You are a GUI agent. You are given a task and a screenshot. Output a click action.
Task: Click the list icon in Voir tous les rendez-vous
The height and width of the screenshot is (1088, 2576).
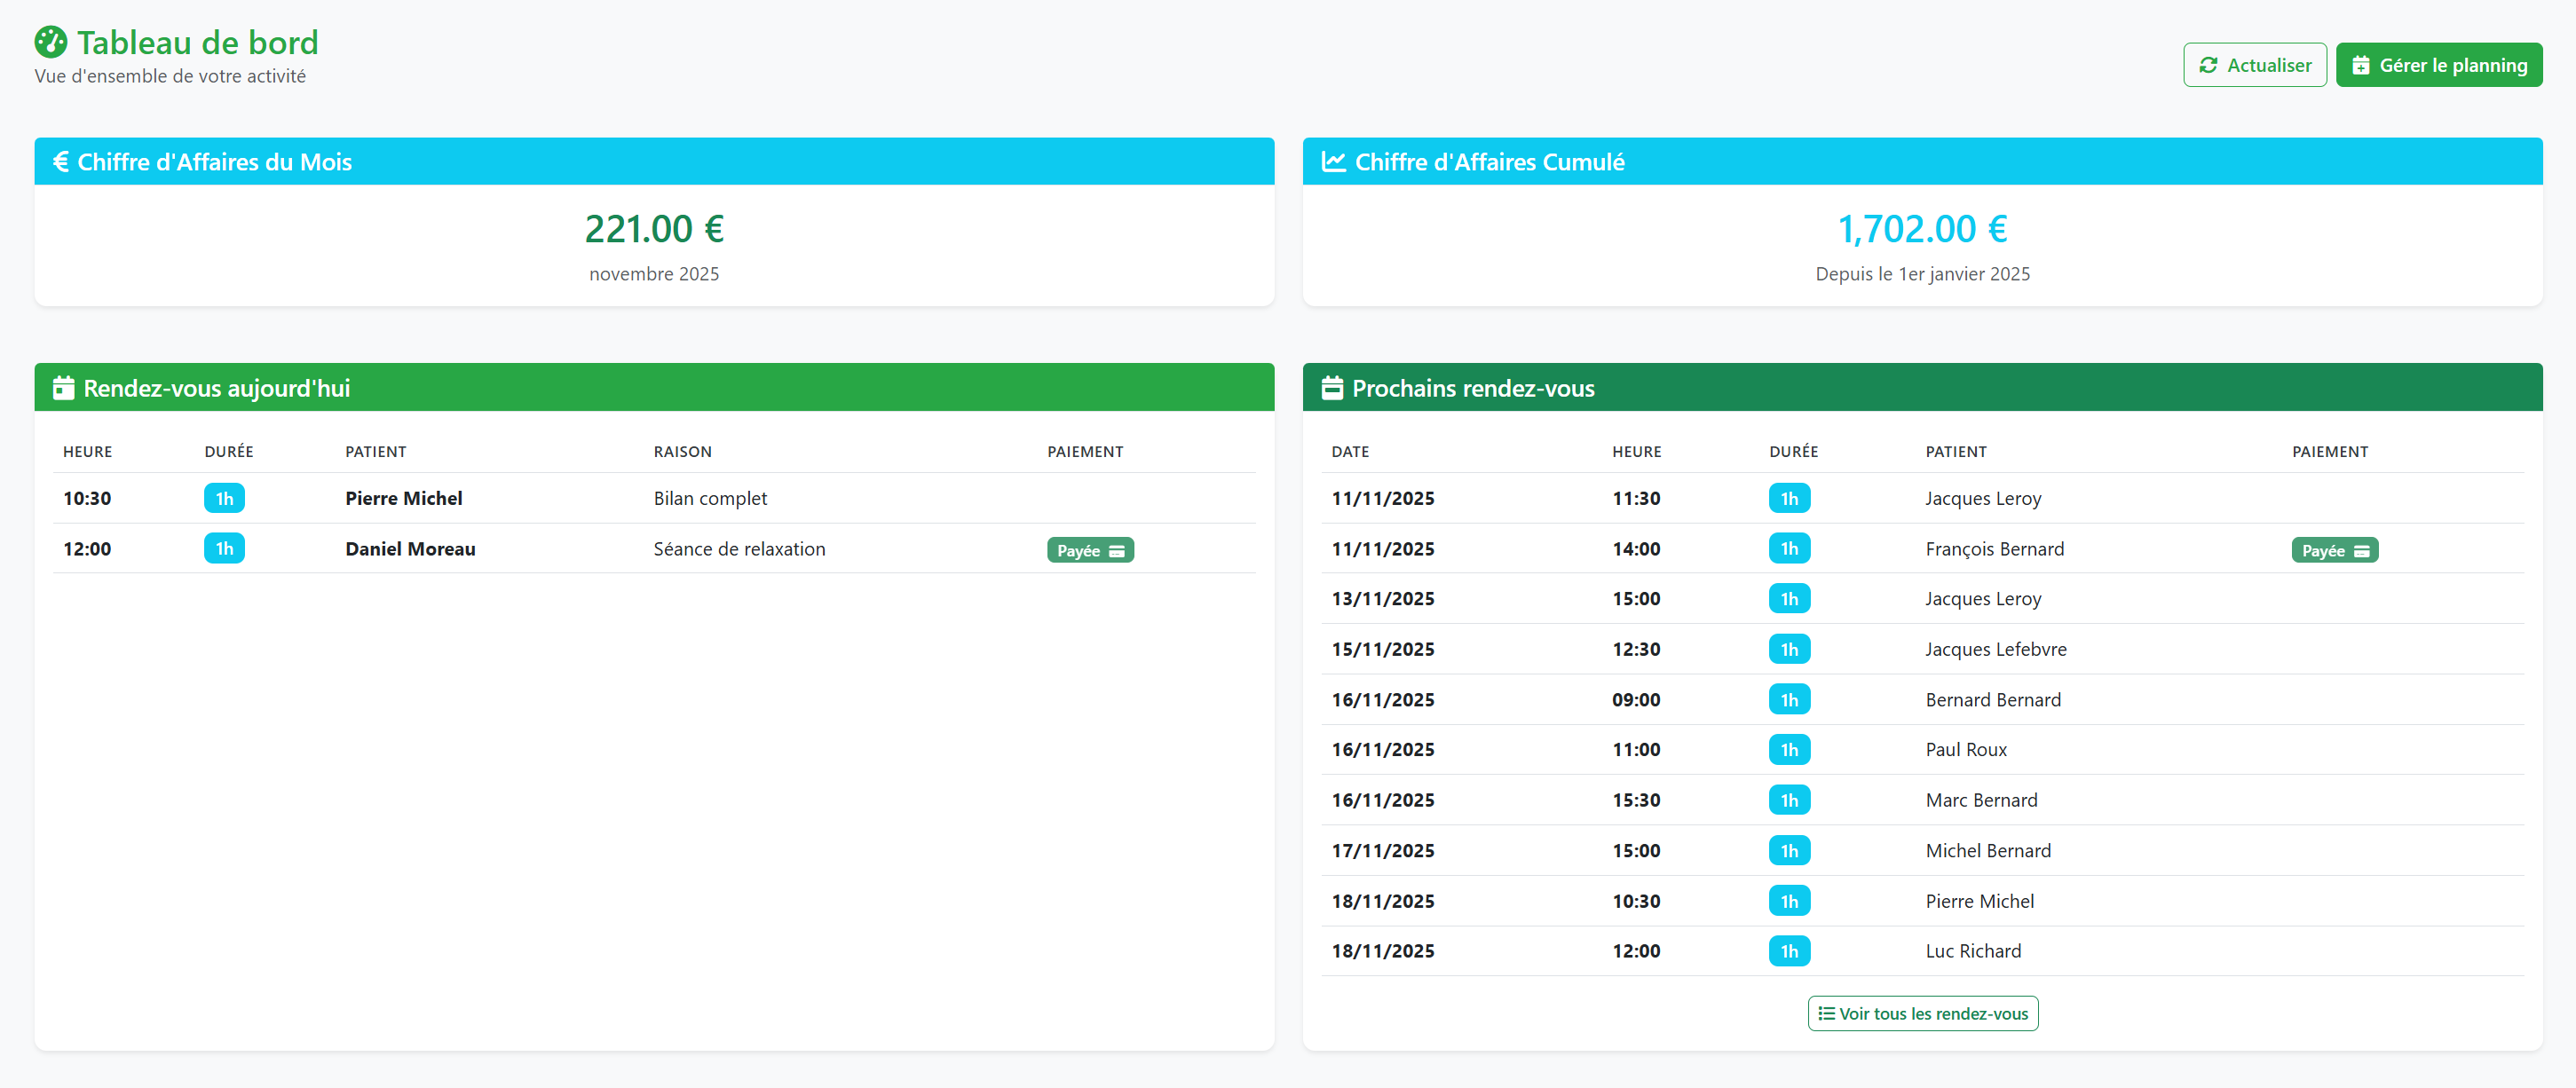pos(1827,1013)
